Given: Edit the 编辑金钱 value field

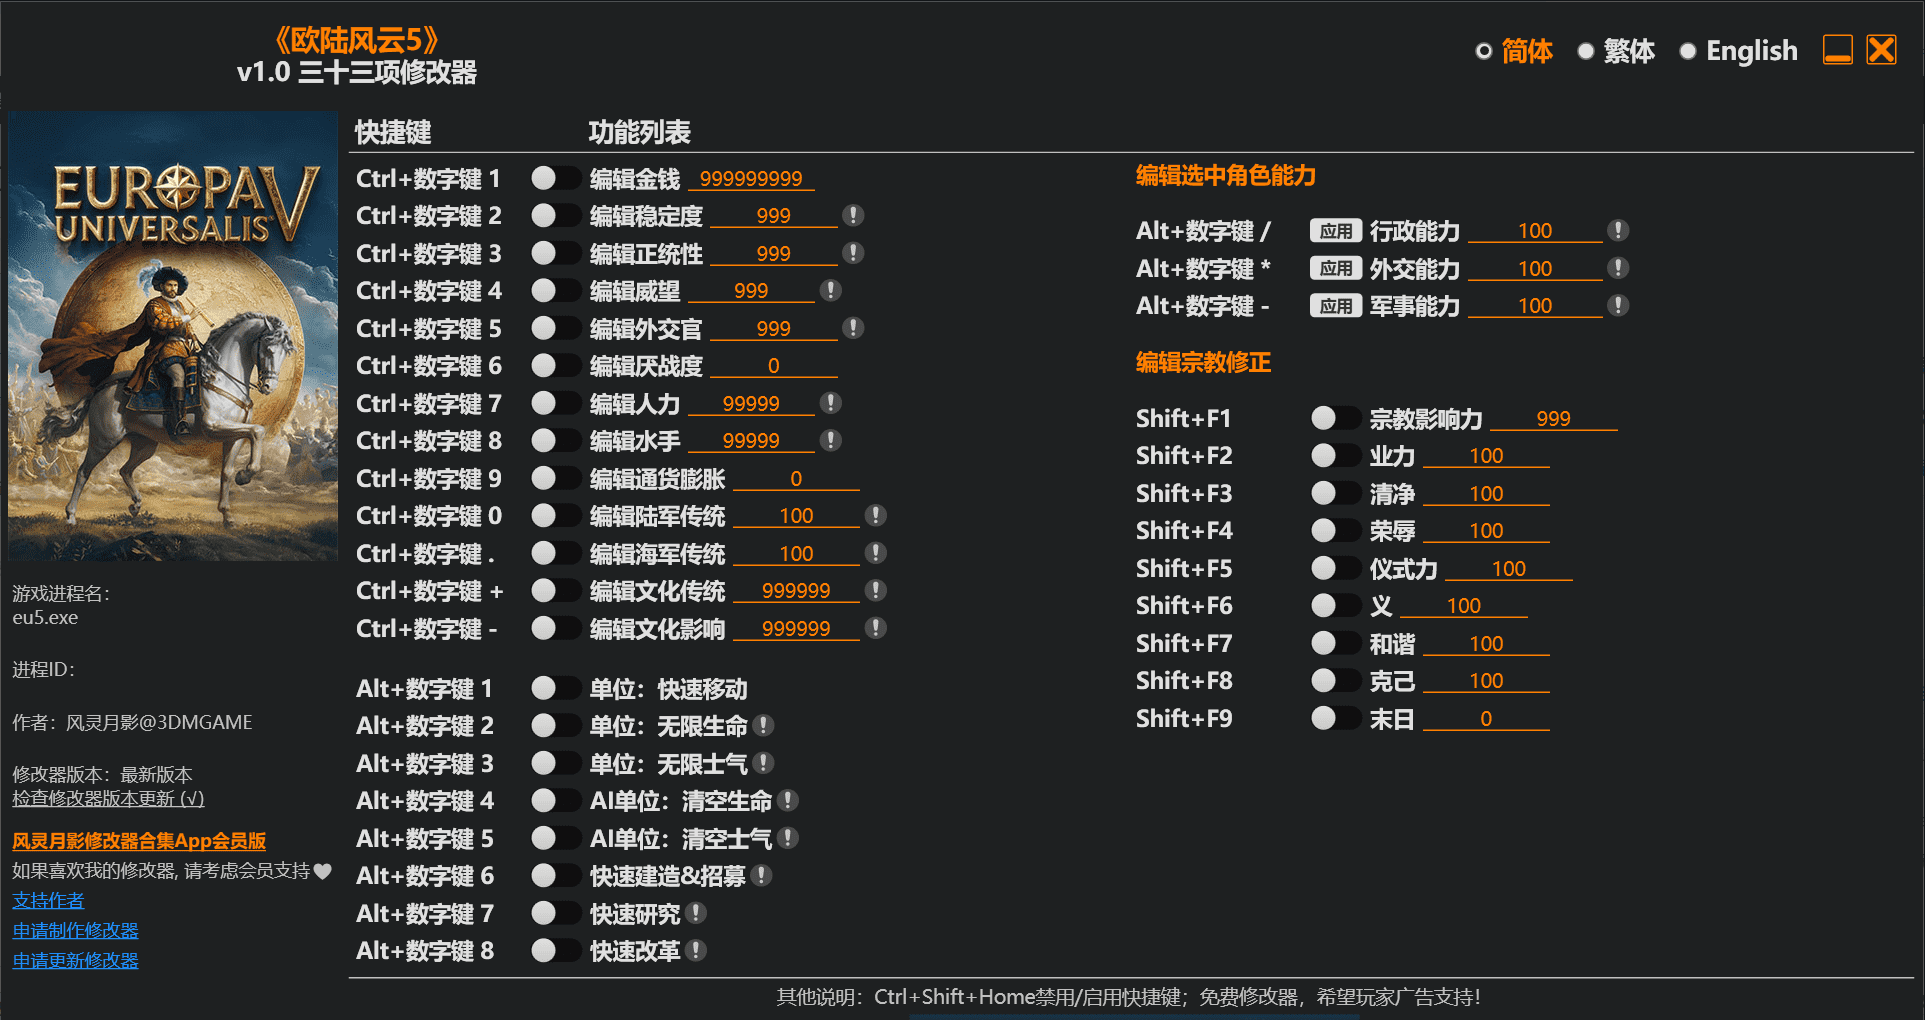Looking at the screenshot, I should [753, 178].
